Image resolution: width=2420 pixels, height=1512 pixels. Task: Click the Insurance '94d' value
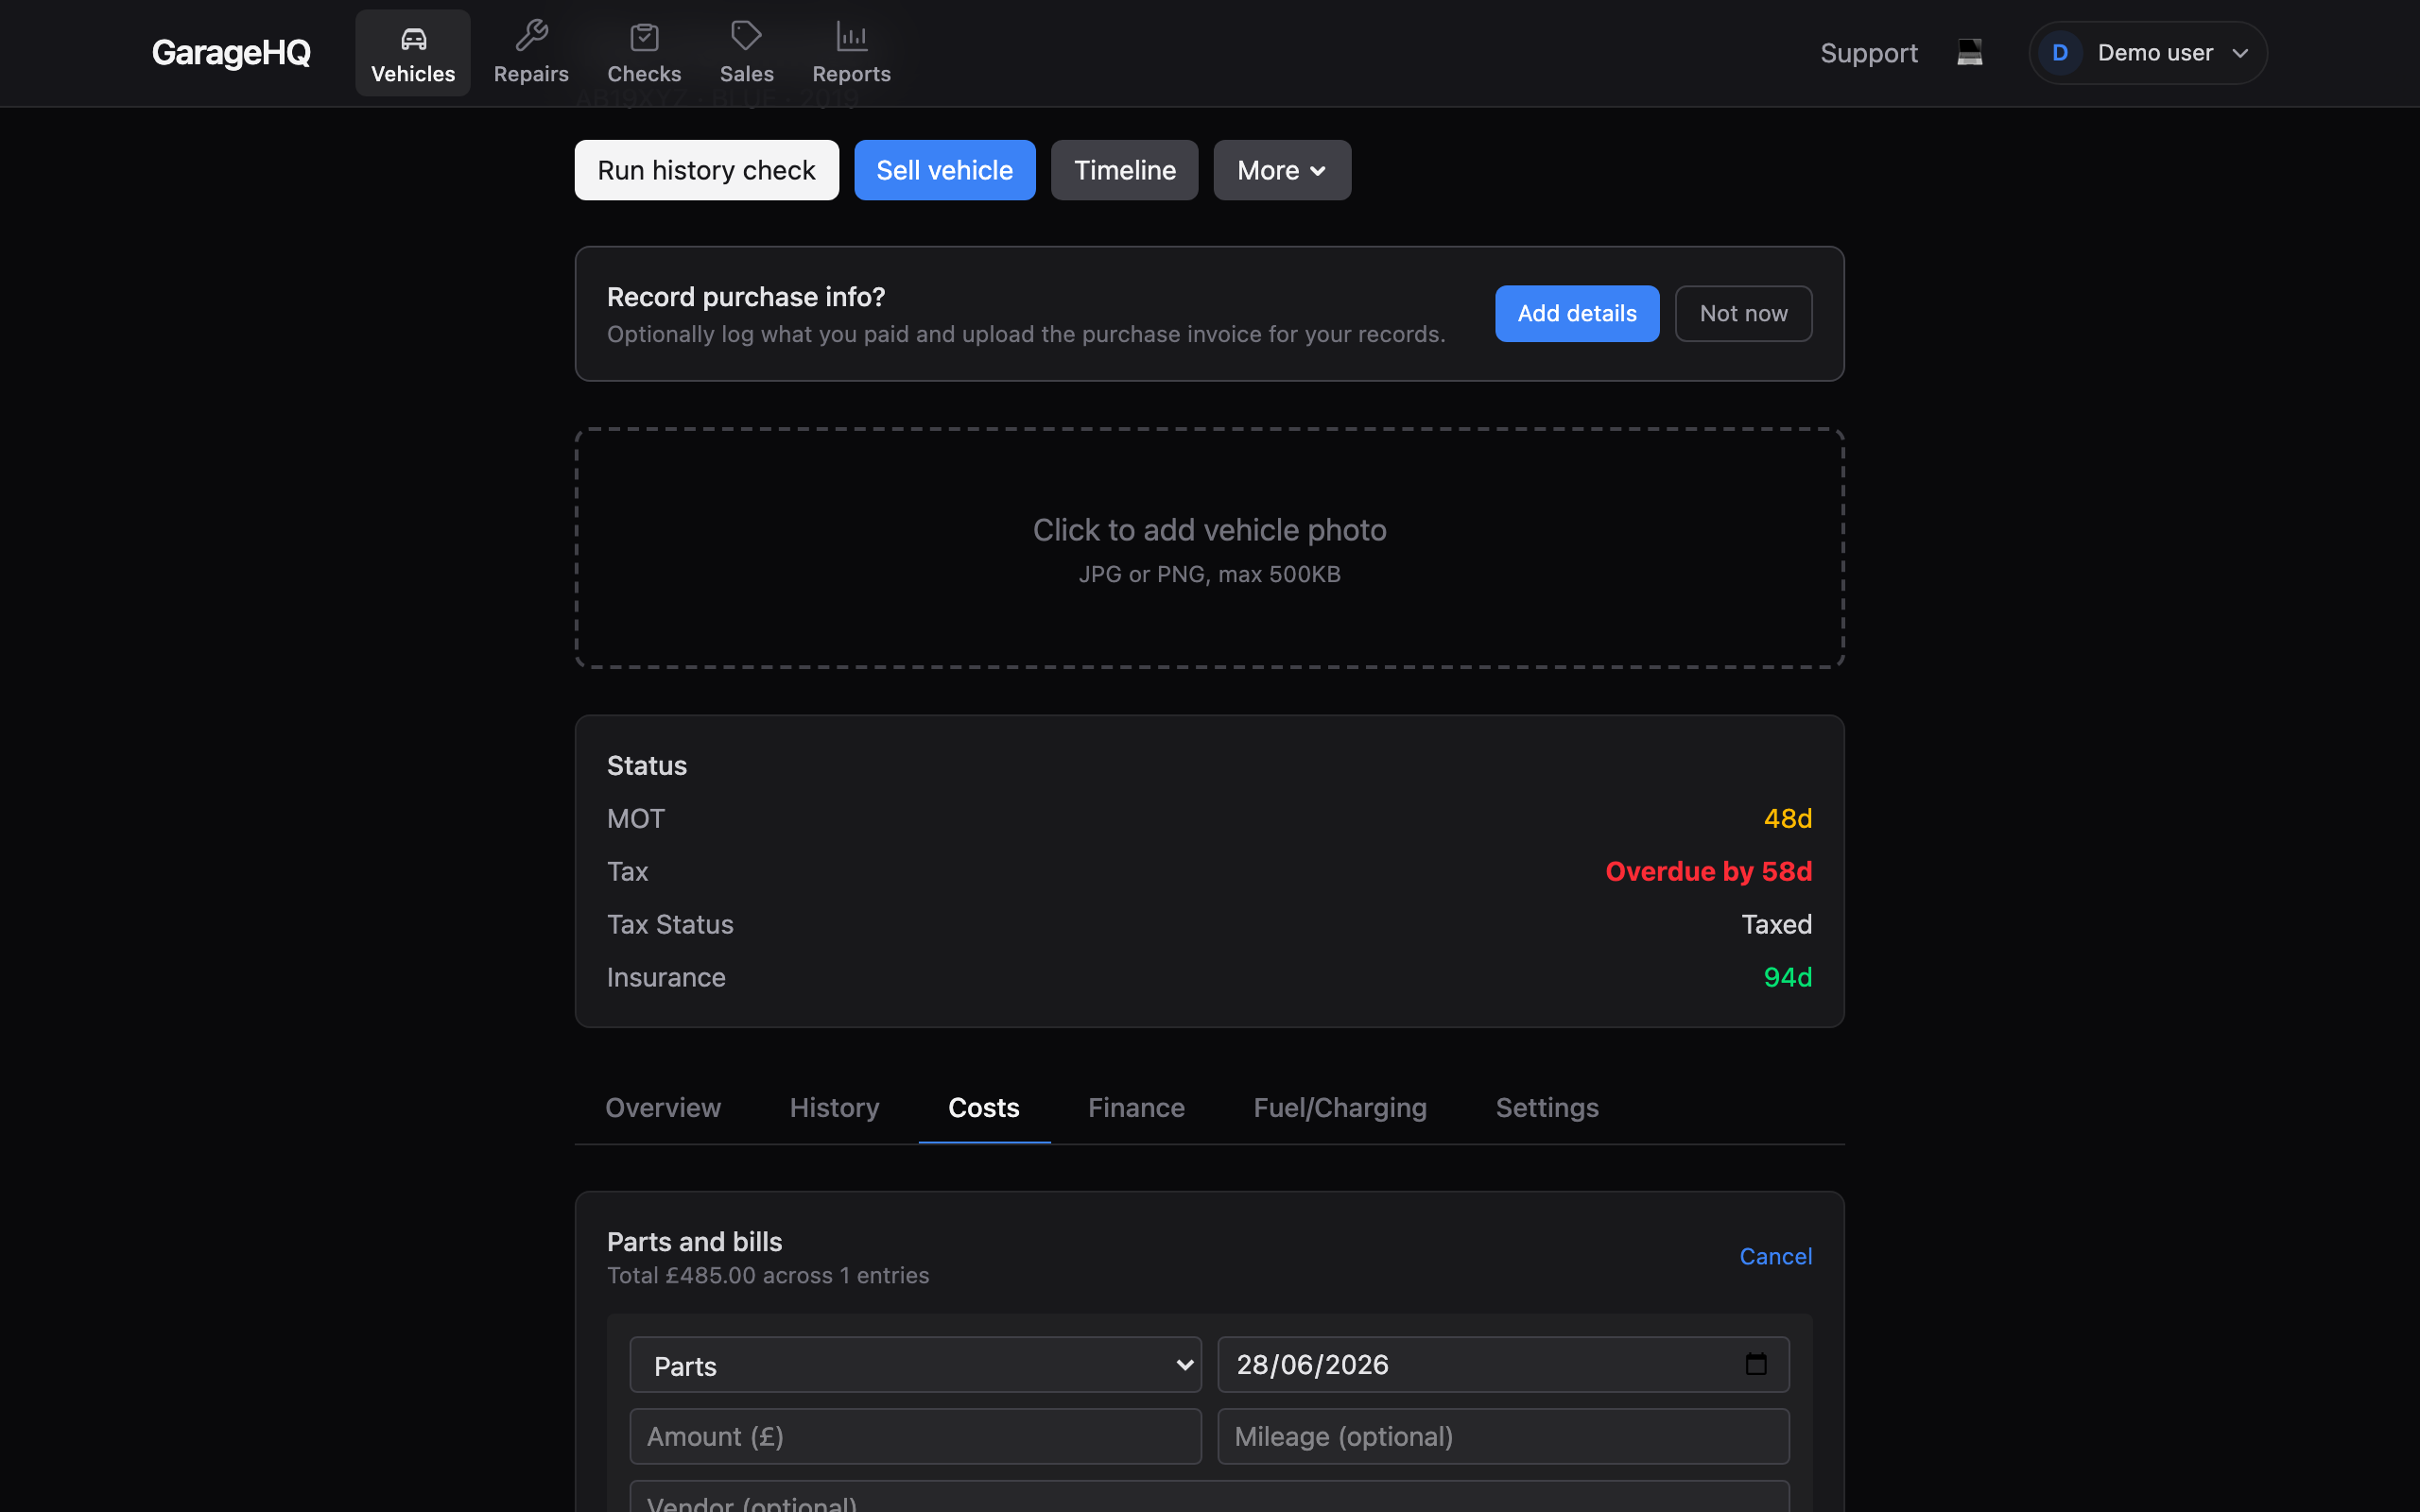1787,977
